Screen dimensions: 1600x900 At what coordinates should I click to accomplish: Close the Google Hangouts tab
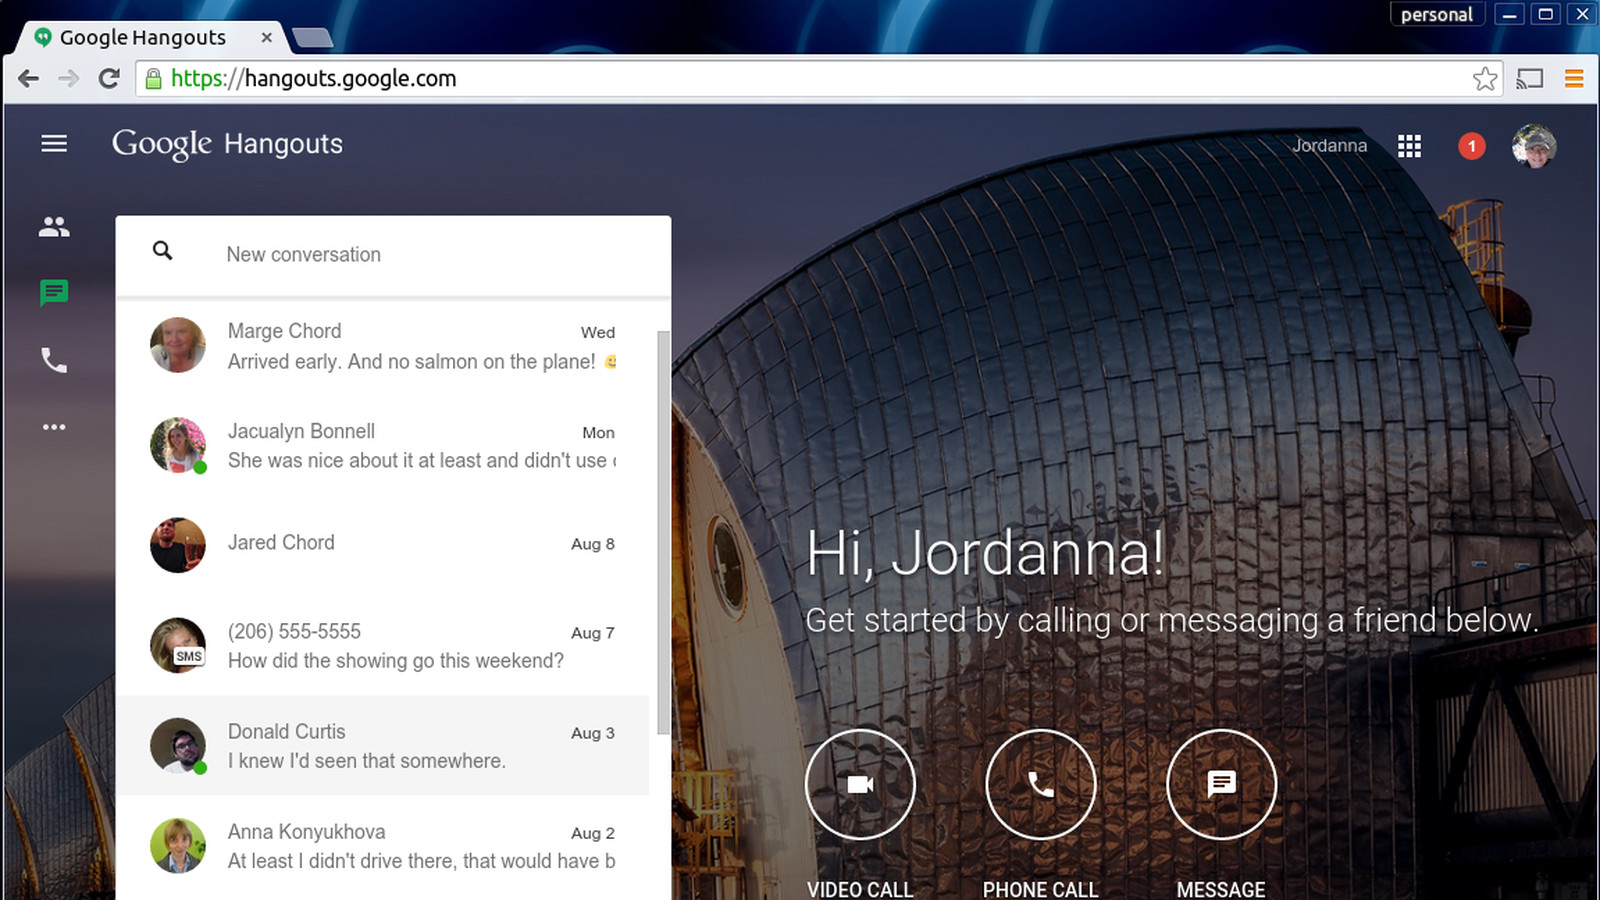click(266, 37)
